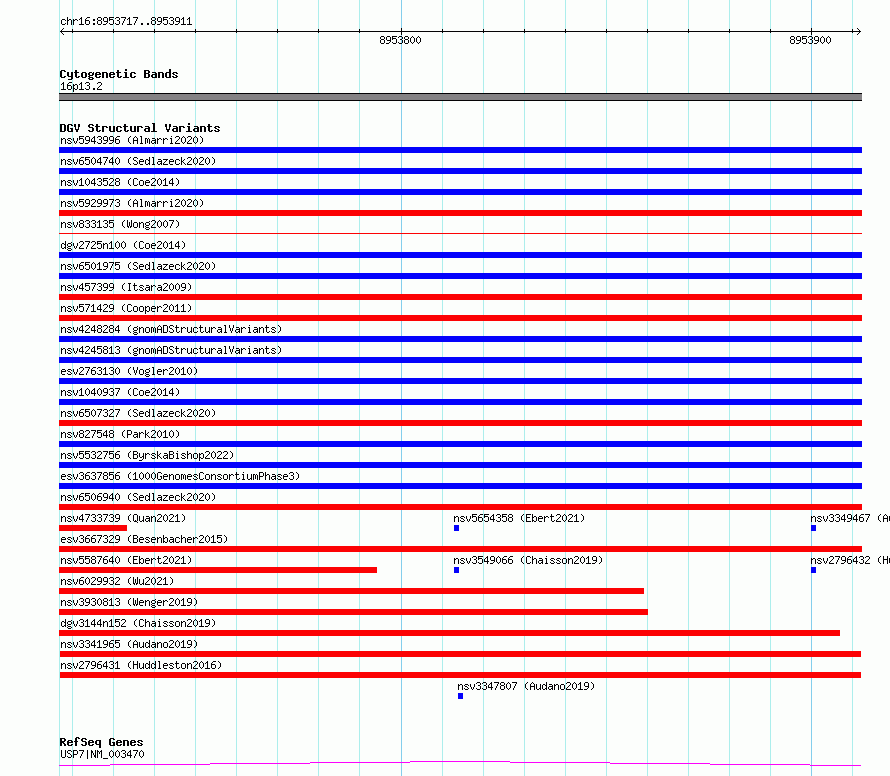
Task: Click the gray 16p13.2 cytogenetic band bar
Action: [460, 97]
